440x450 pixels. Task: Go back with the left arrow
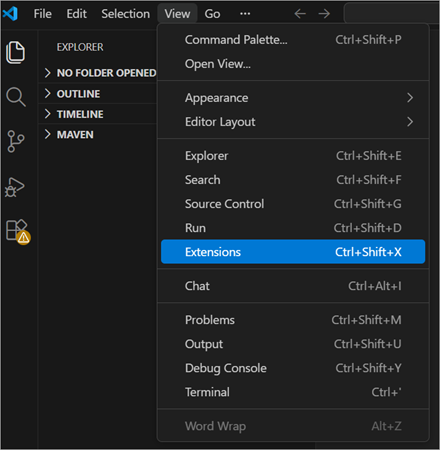pyautogui.click(x=300, y=14)
